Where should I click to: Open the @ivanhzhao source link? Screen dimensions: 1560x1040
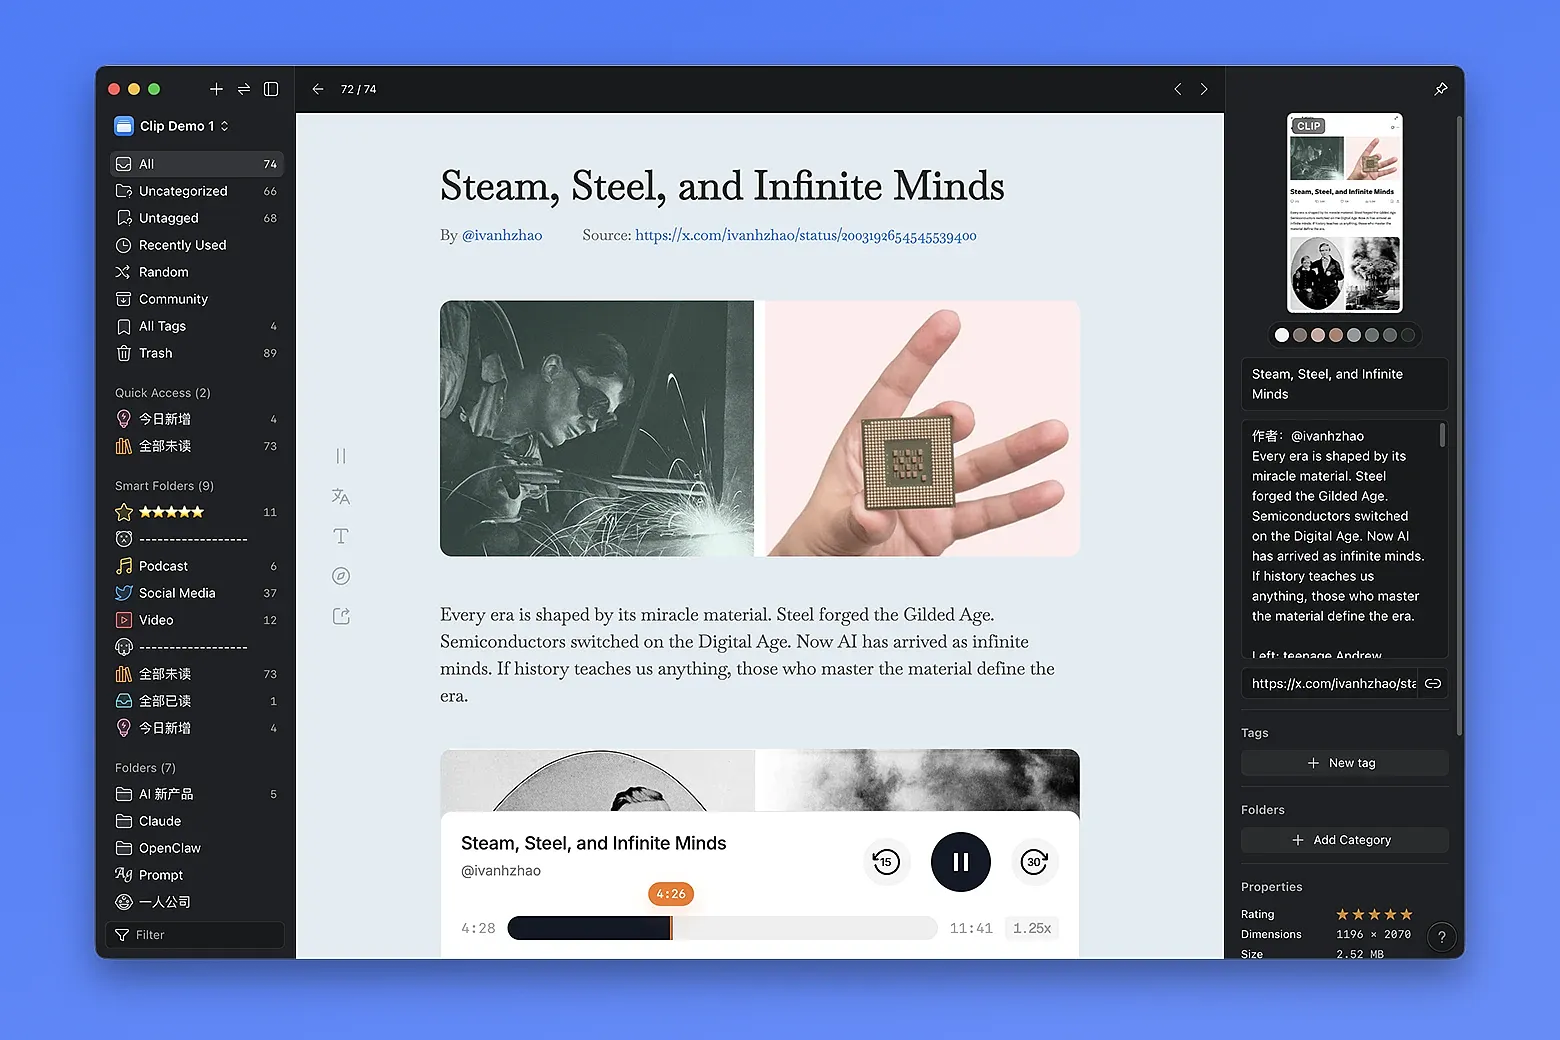[502, 235]
